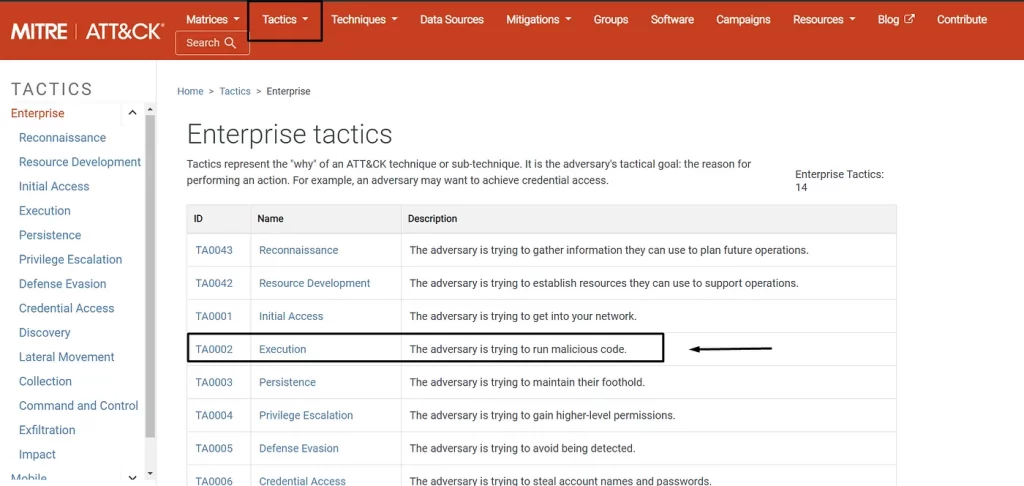This screenshot has height=486, width=1024.
Task: Open the TA0005 ID link
Action: (x=214, y=448)
